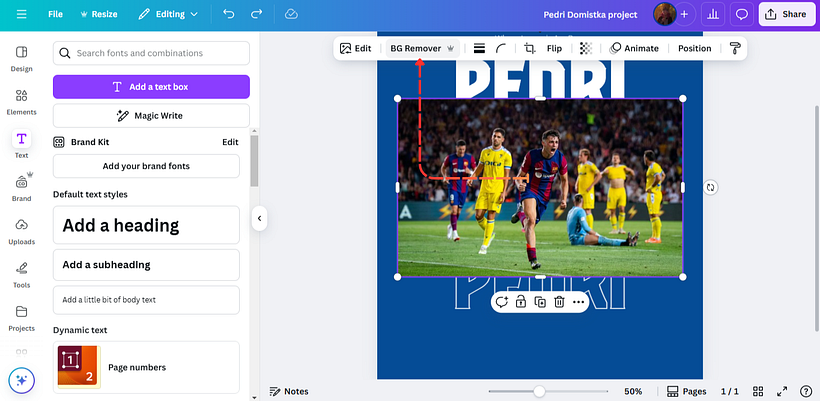Screen dimensions: 820x401
Task: Animate the selected image
Action: click(x=634, y=49)
